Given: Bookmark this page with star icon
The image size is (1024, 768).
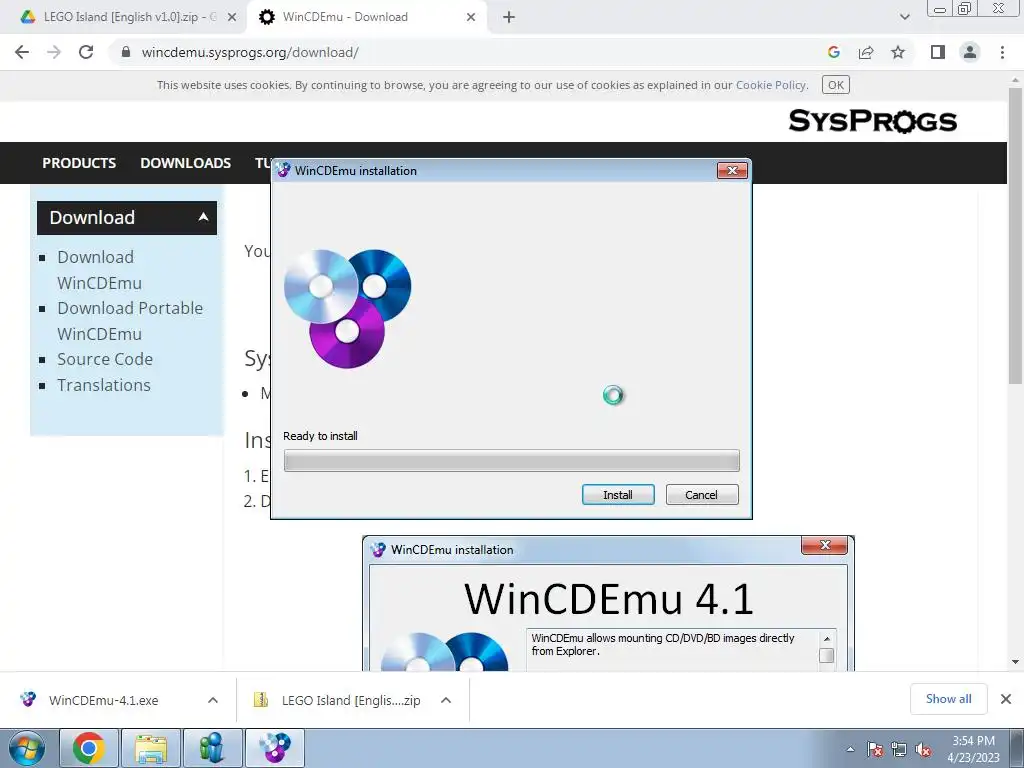Looking at the screenshot, I should click(898, 52).
